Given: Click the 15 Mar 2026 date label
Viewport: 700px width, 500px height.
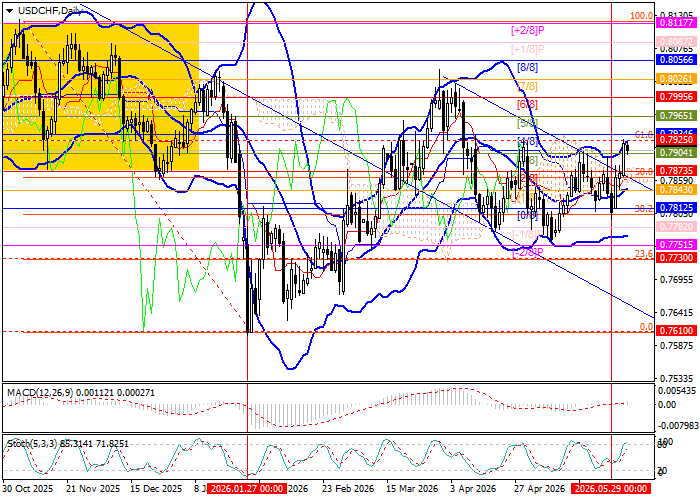Looking at the screenshot, I should (x=412, y=488).
